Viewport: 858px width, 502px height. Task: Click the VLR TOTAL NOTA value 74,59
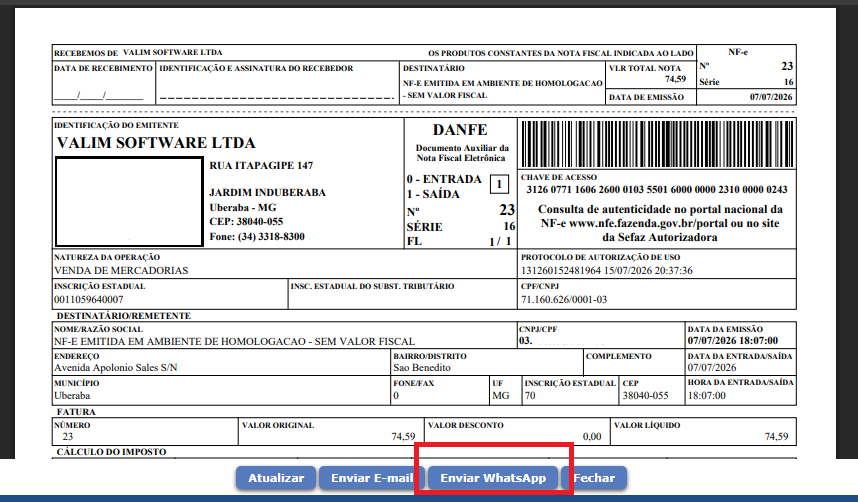coord(675,79)
